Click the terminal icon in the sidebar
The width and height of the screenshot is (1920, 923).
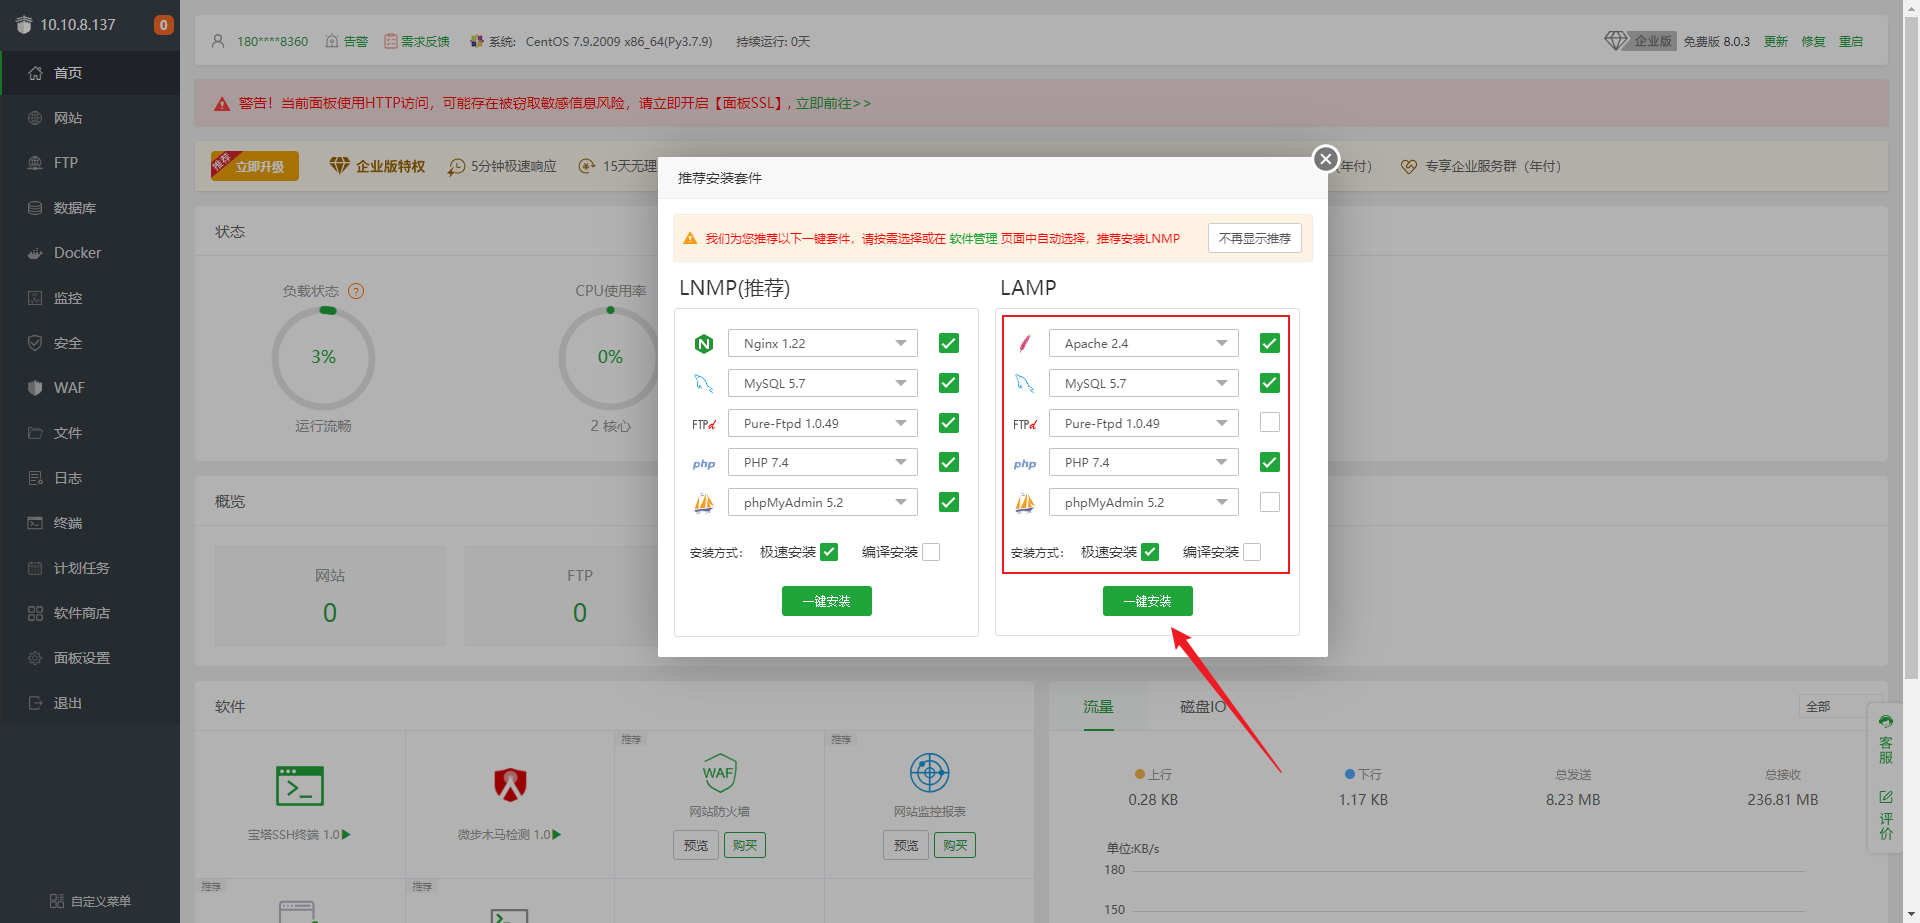35,523
